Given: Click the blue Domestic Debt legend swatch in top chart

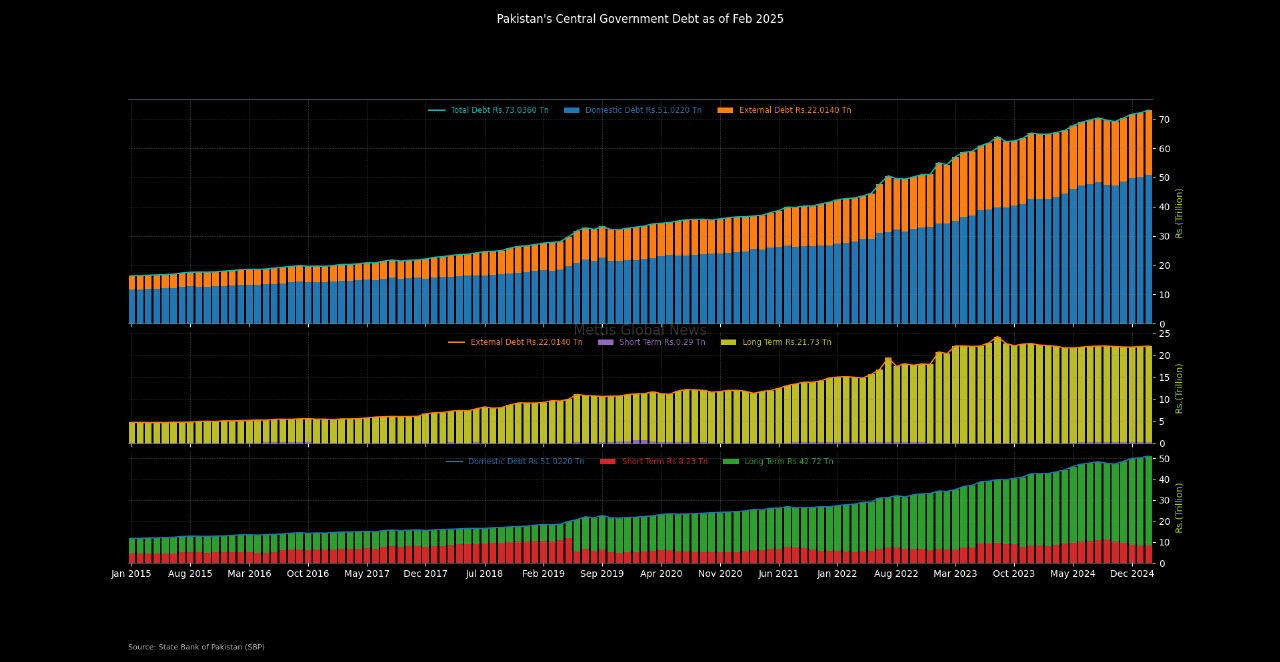Looking at the screenshot, I should coord(572,110).
